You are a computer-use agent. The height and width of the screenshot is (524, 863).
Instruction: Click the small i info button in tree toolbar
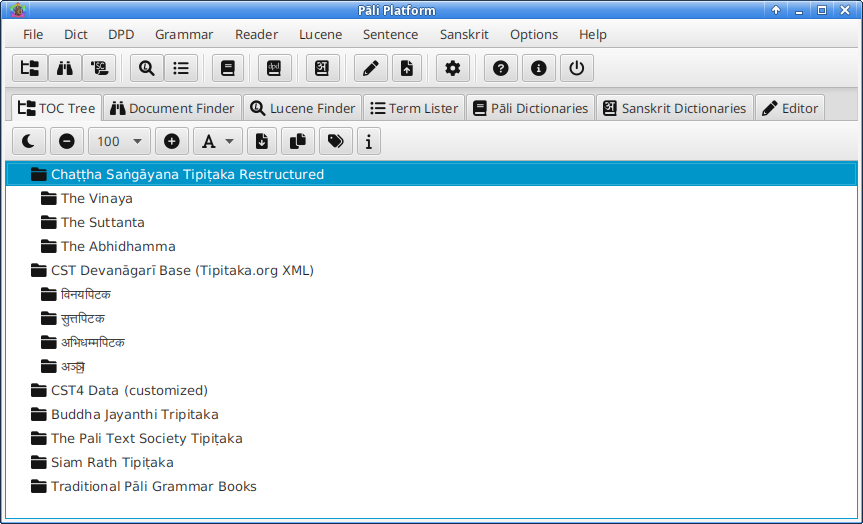coord(369,141)
